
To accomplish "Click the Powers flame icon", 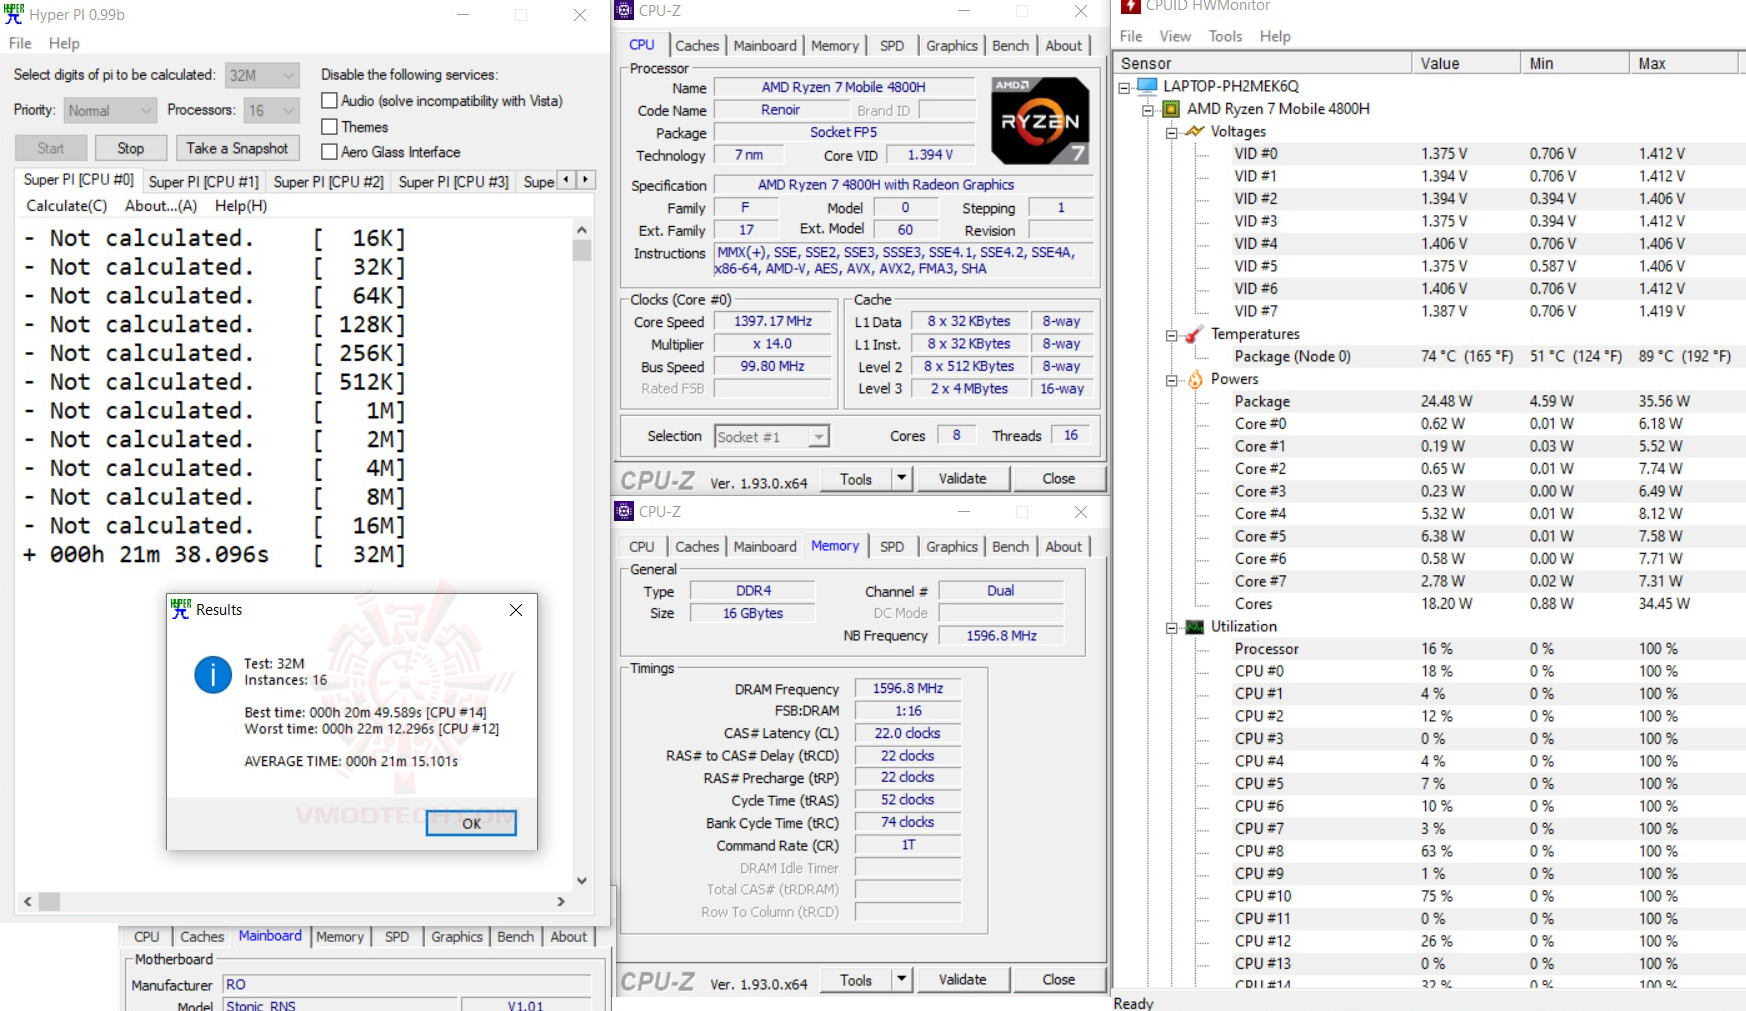I will pos(1195,379).
